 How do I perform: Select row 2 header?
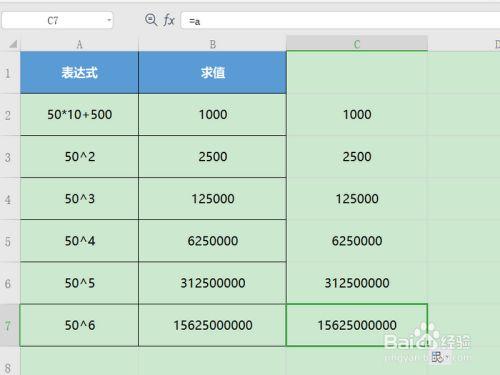tap(9, 115)
